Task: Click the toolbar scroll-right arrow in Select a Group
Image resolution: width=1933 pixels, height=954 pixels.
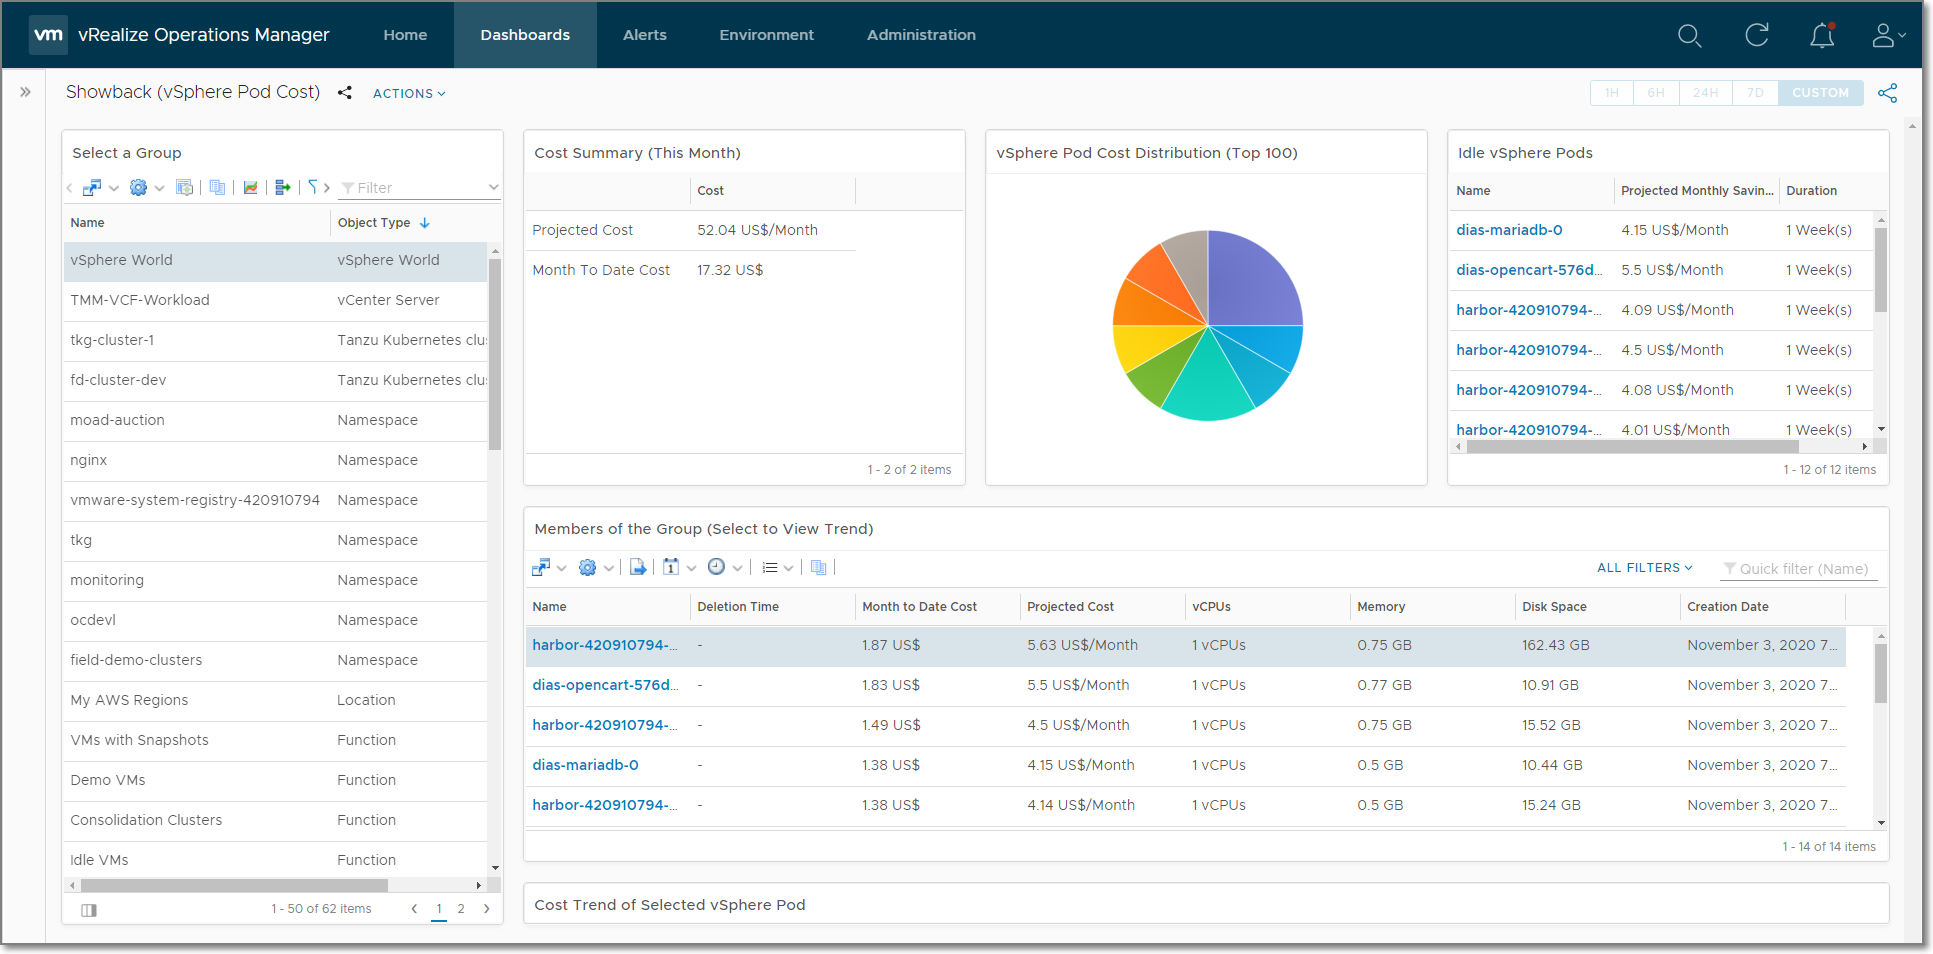Action: 327,187
